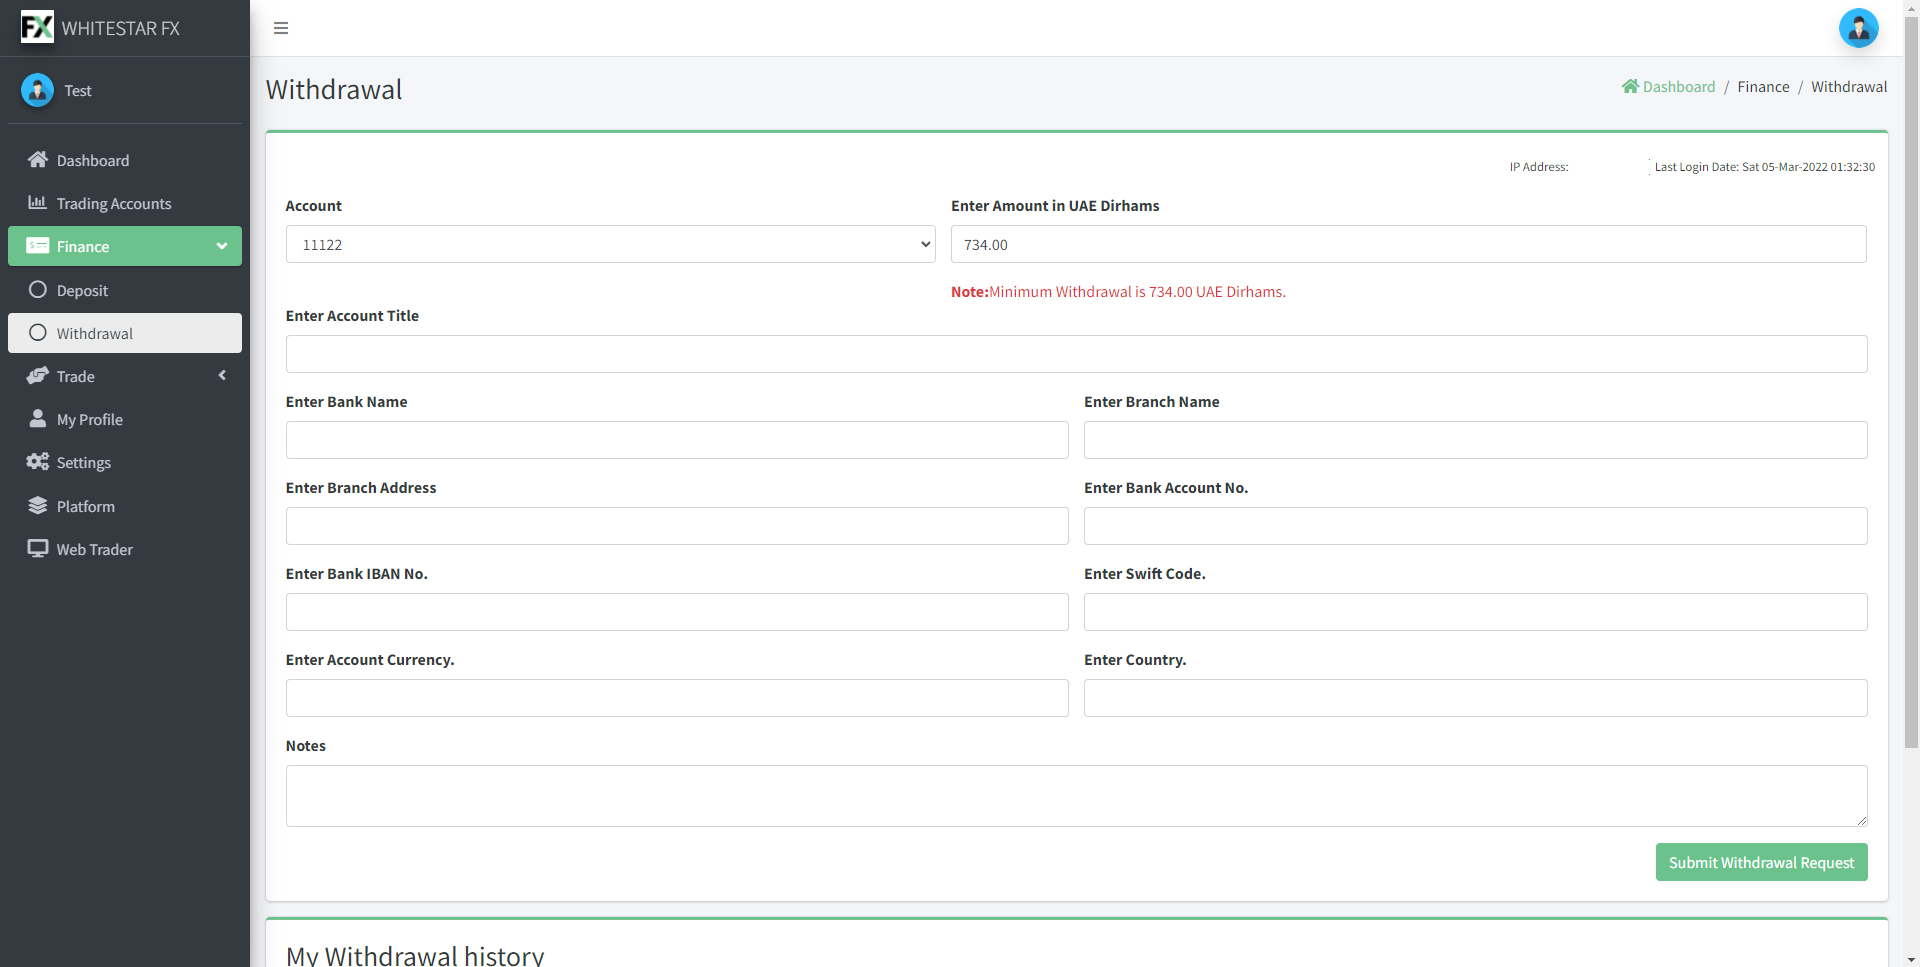Collapse the Finance menu chevron
The height and width of the screenshot is (967, 1920).
click(222, 246)
